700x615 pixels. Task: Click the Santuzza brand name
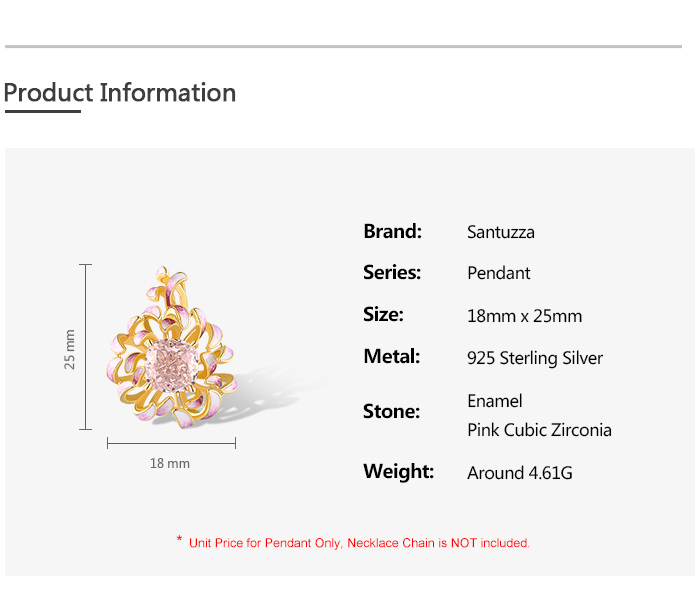[501, 232]
